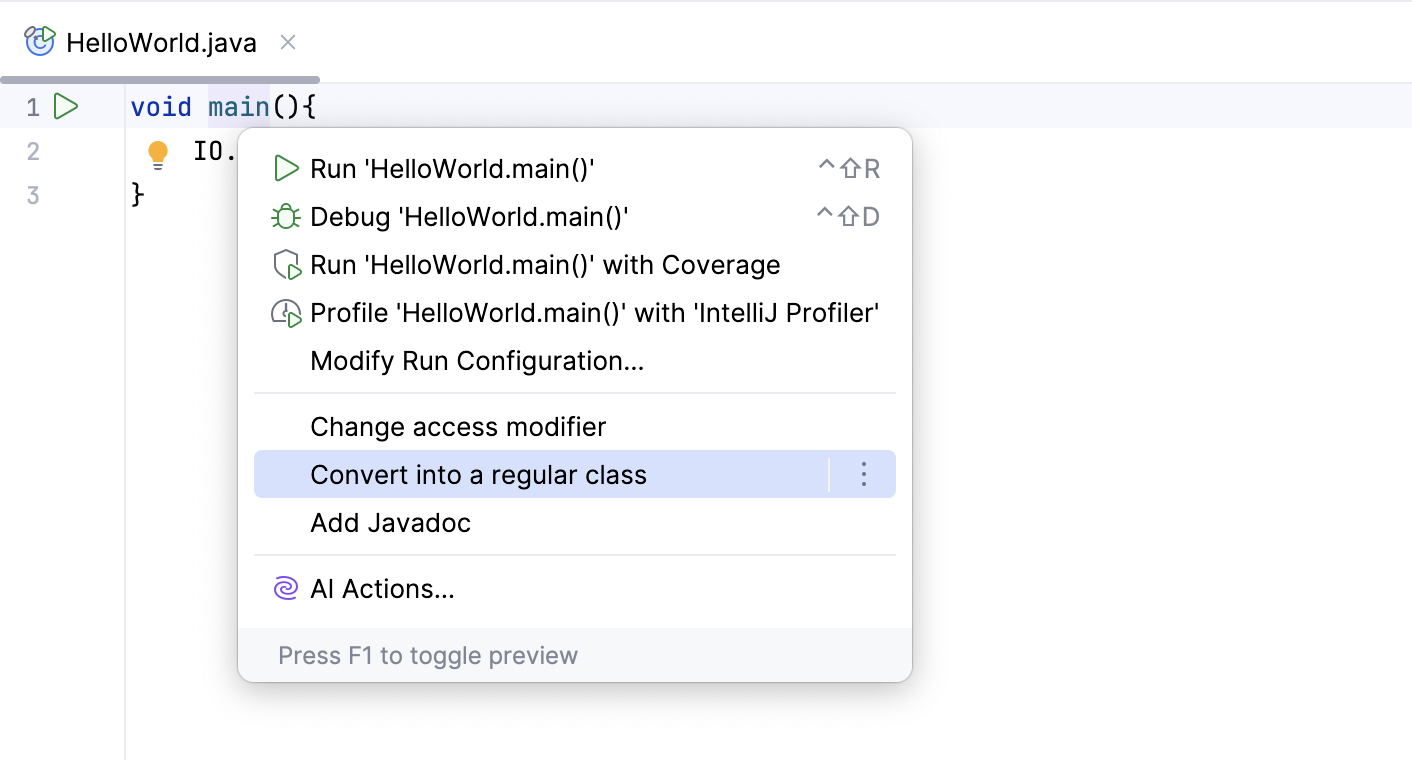Click the Run with Coverage shield icon
This screenshot has width=1412, height=760.
click(x=285, y=264)
